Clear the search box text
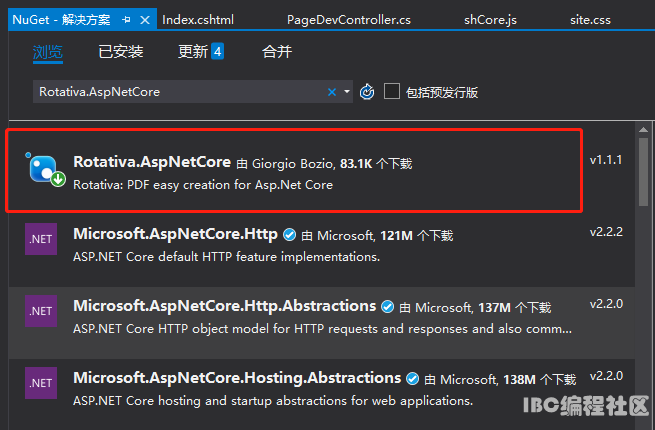Viewport: 655px width, 430px height. [332, 92]
